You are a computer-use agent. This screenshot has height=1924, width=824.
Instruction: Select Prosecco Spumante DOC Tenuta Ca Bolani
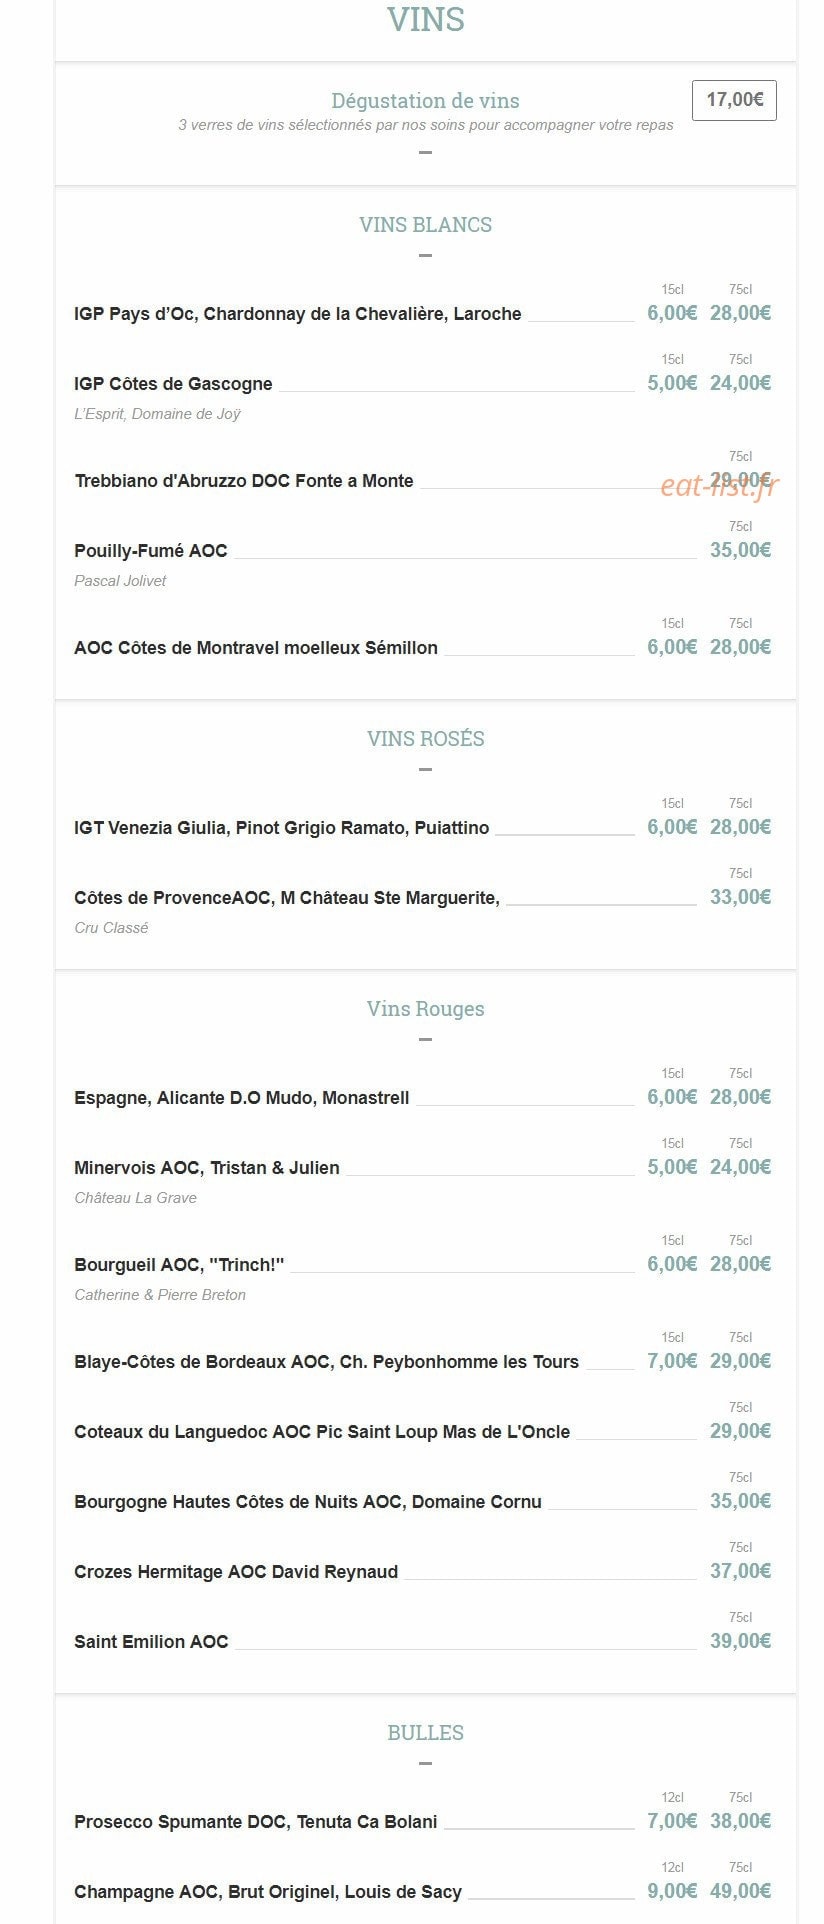(256, 1822)
